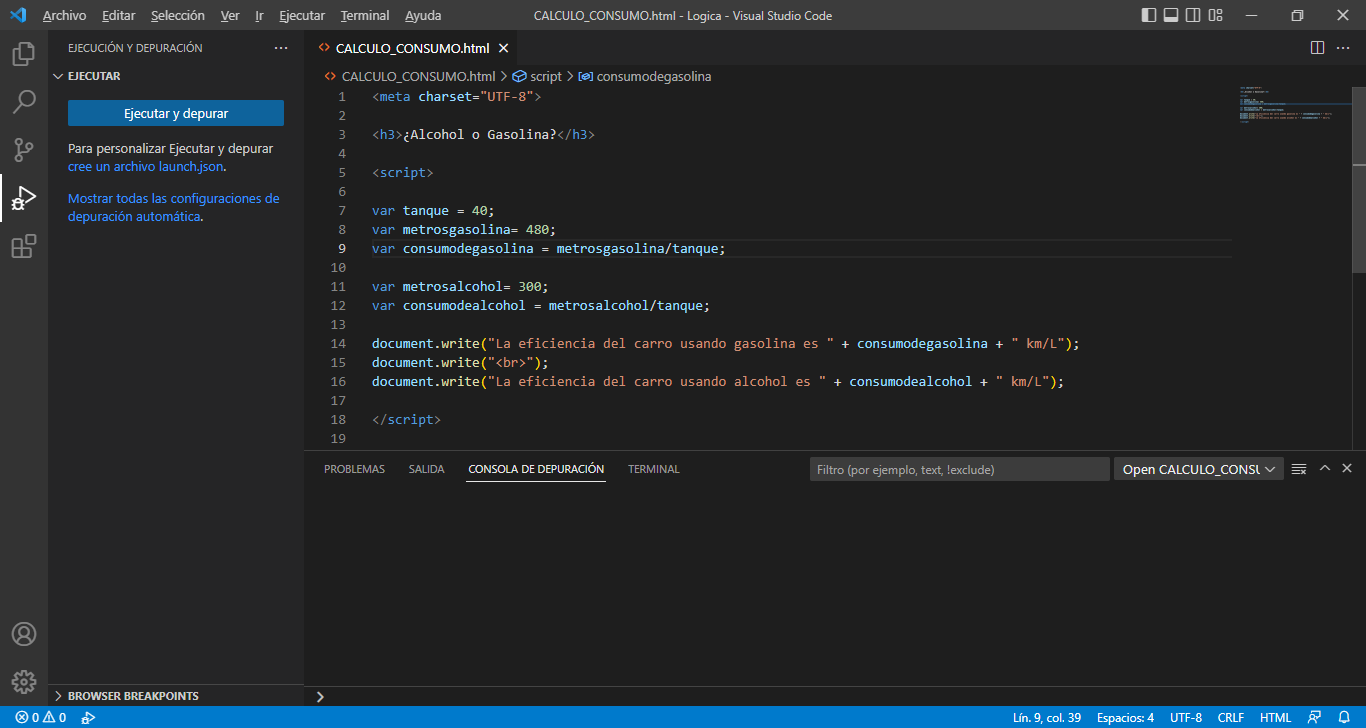Open the notifications bell in status bar
This screenshot has height=728, width=1366.
click(x=1344, y=718)
